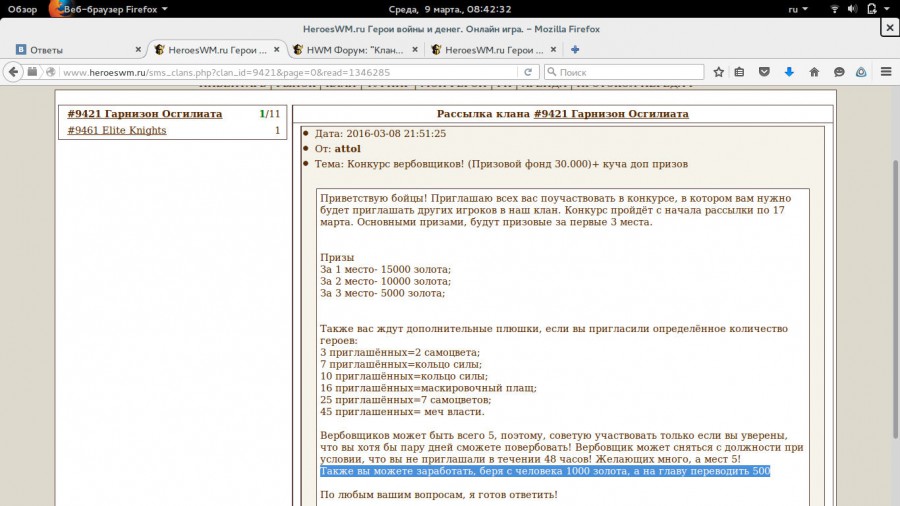The width and height of the screenshot is (900, 506).
Task: Open the Firefox hamburger menu
Action: pyautogui.click(x=886, y=72)
